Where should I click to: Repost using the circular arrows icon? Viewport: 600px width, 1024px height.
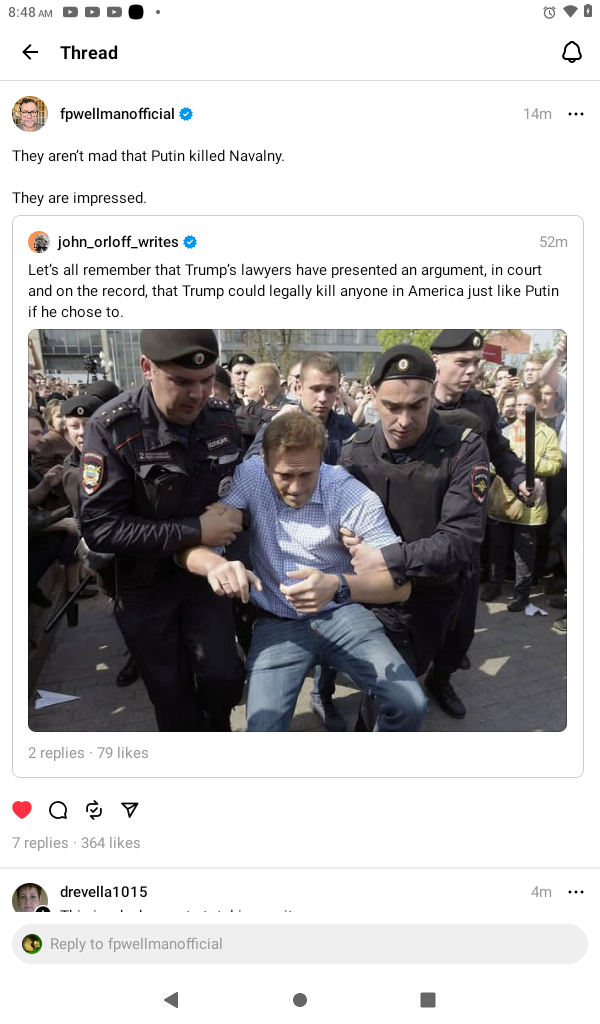point(94,810)
